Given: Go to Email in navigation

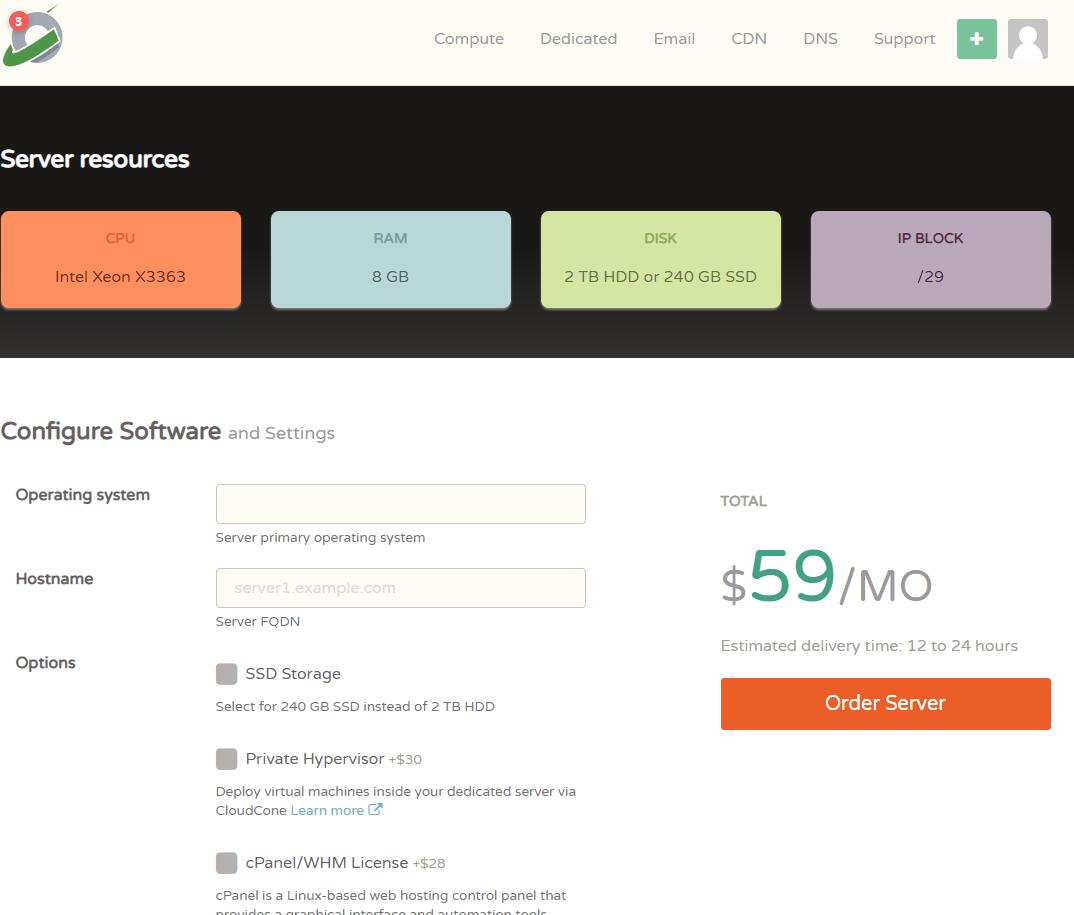Looking at the screenshot, I should pos(674,39).
